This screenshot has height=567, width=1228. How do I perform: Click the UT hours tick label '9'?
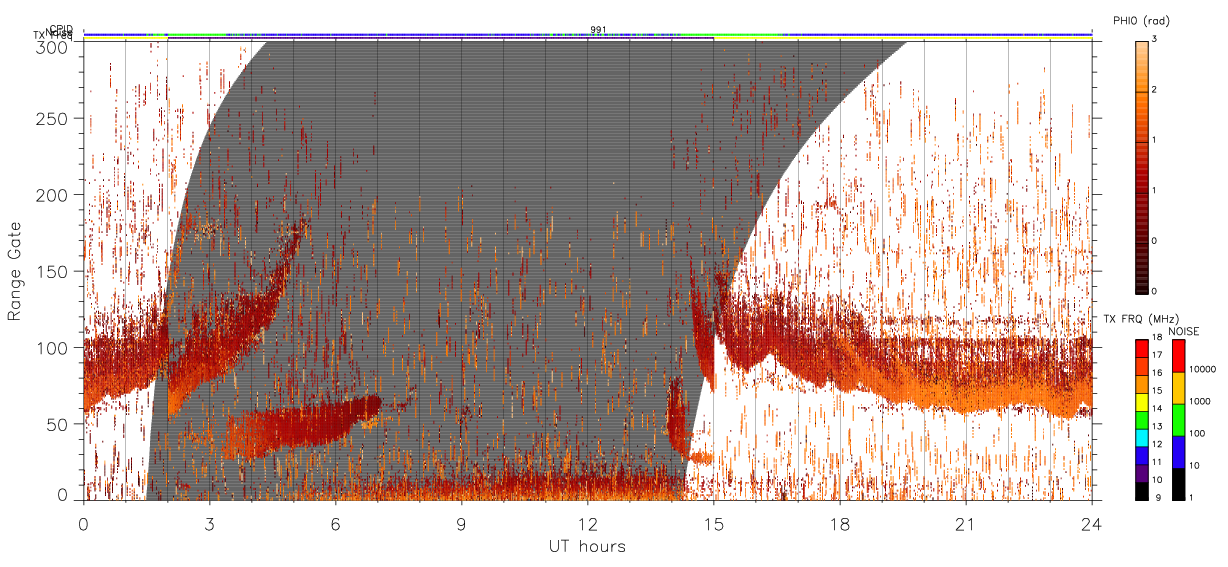pos(461,524)
